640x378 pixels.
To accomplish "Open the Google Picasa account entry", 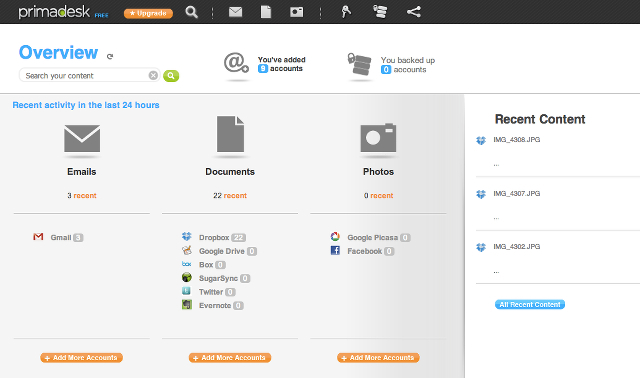I will (379, 238).
